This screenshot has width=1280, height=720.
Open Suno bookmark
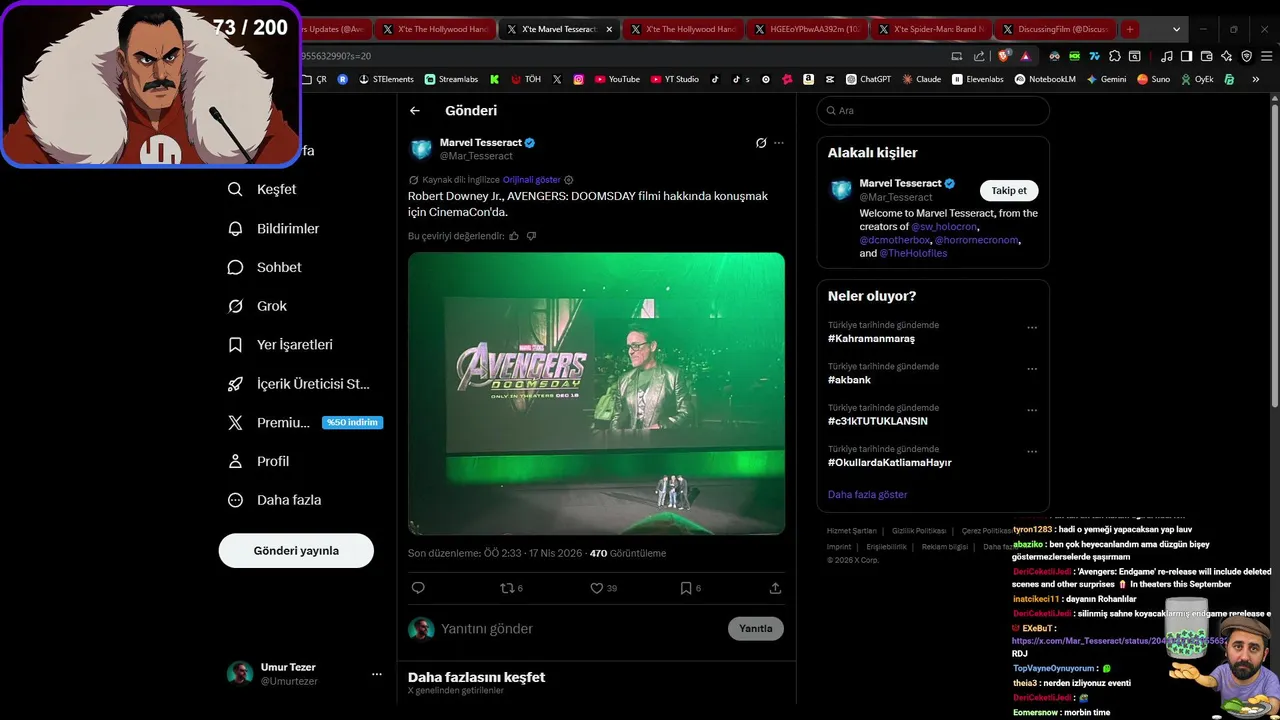(1153, 79)
